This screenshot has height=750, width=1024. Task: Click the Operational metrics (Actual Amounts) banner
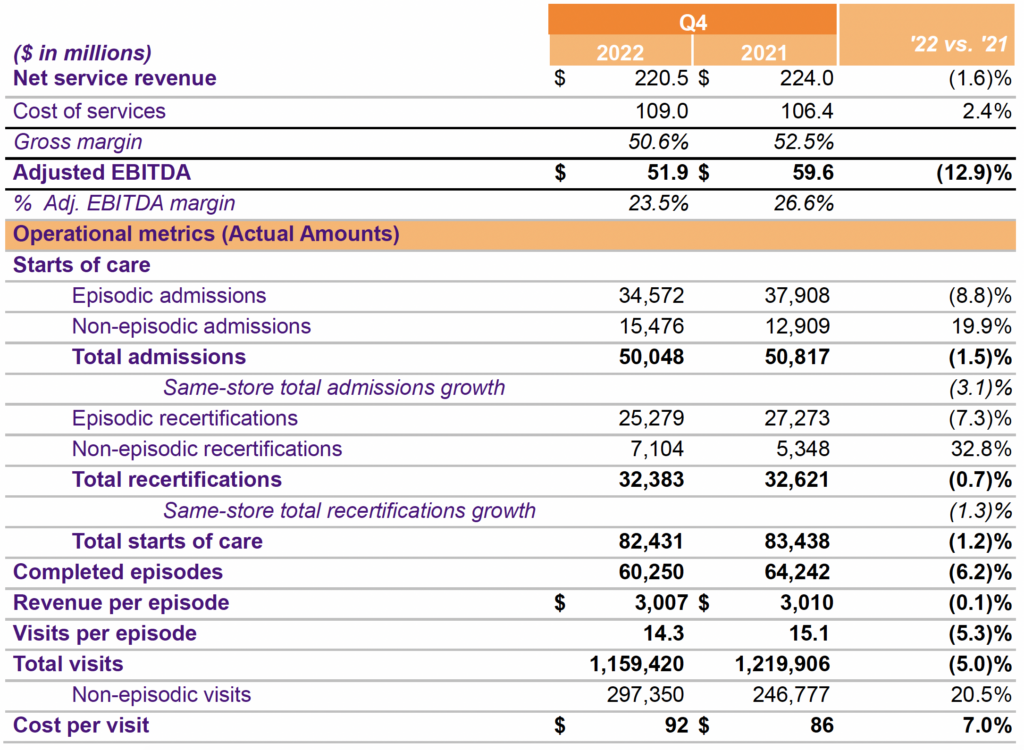206,235
